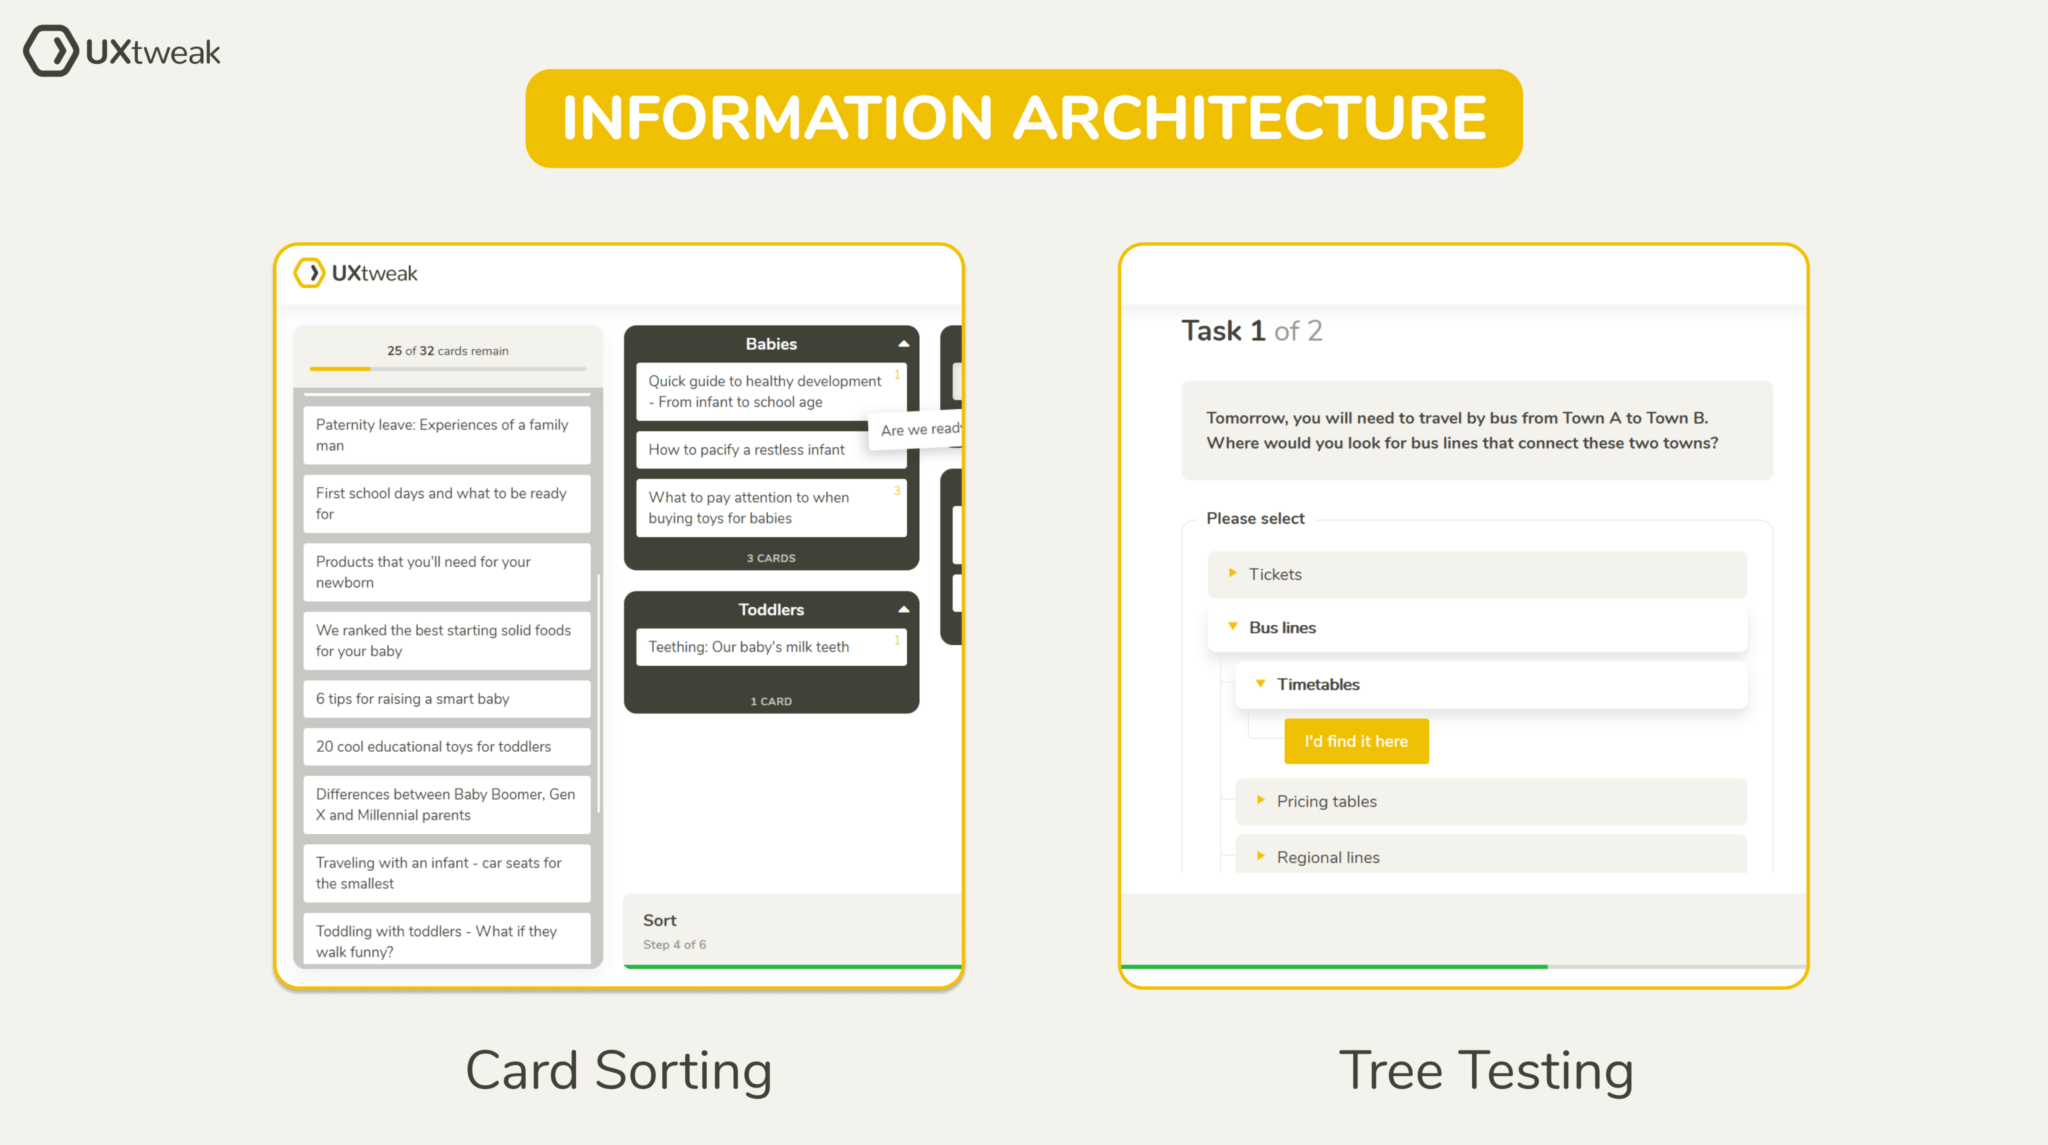Click the green Sort step progress bar
2048x1145 pixels.
pyautogui.click(x=792, y=966)
